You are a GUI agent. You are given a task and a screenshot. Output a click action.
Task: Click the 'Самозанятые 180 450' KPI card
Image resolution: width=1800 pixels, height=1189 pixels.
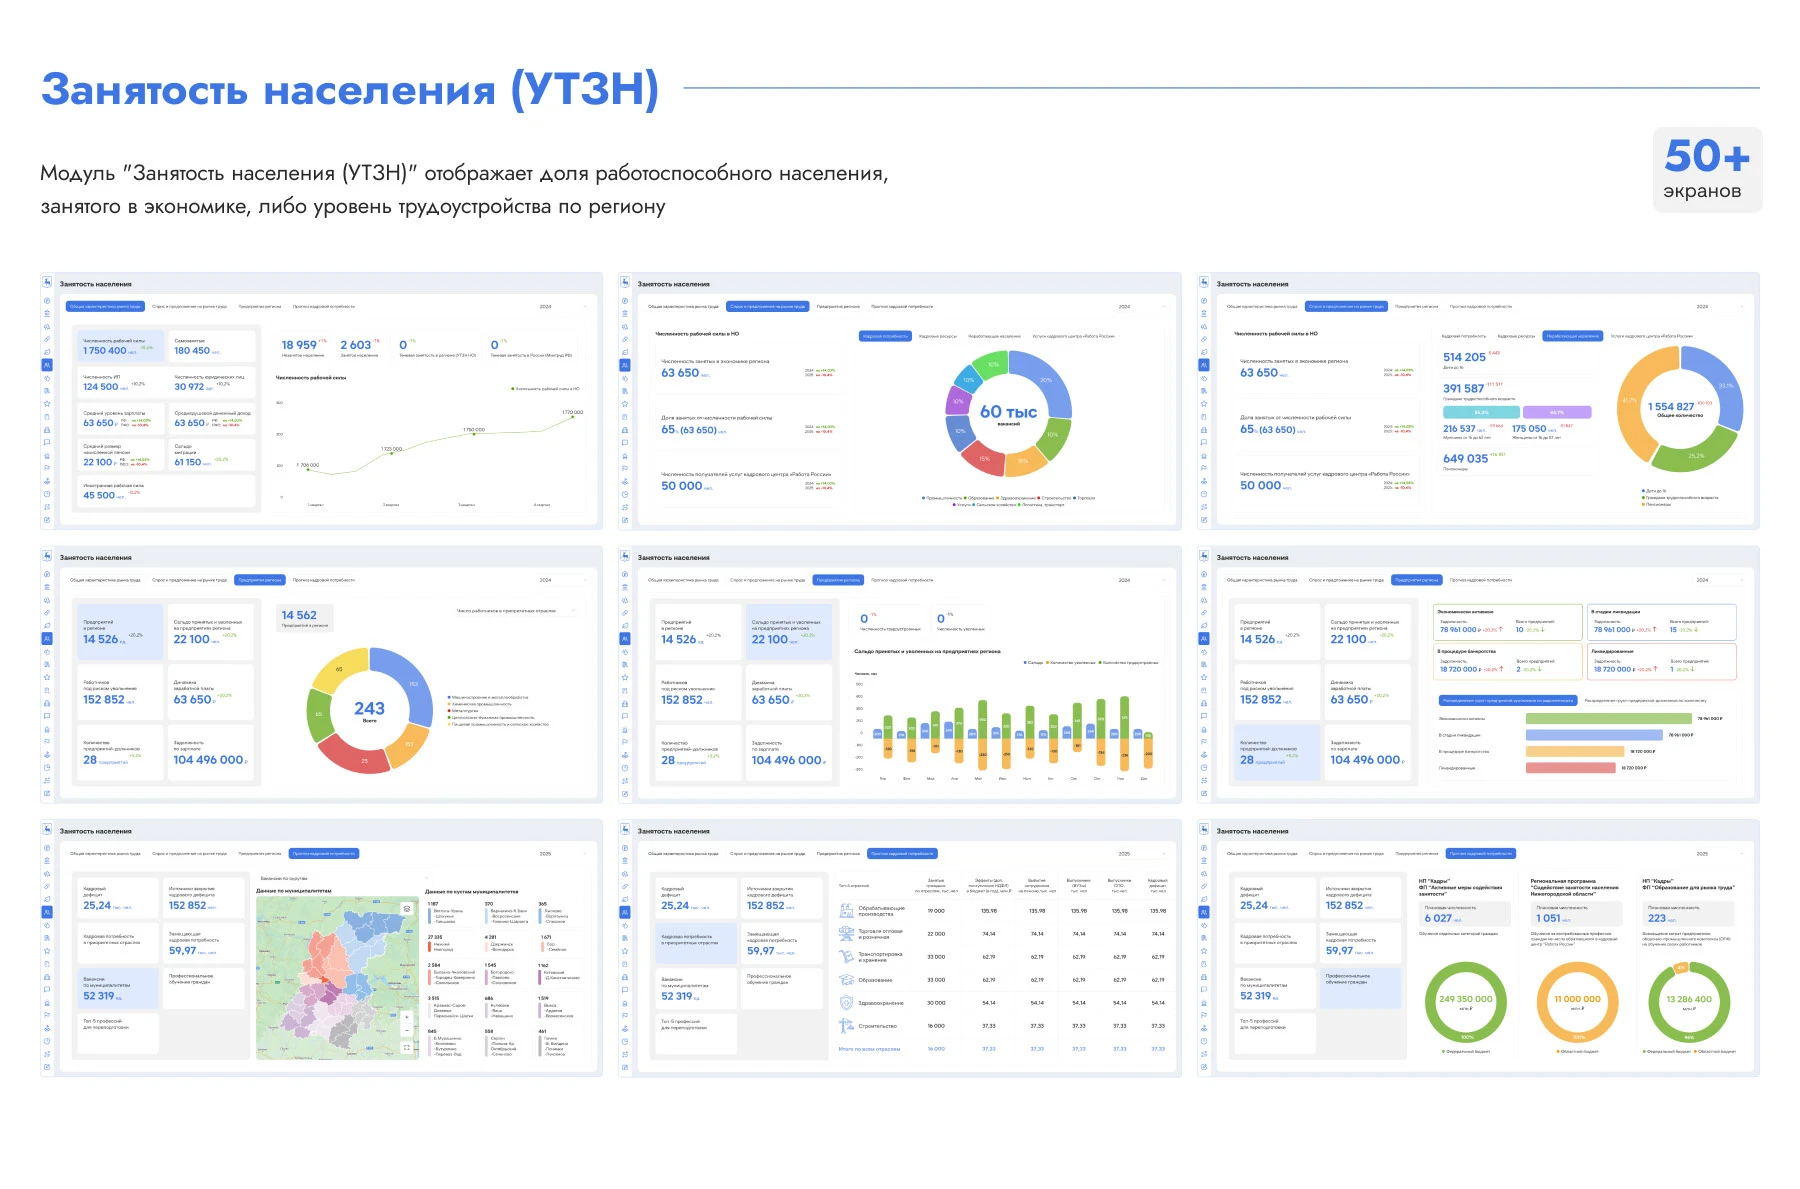pos(211,346)
